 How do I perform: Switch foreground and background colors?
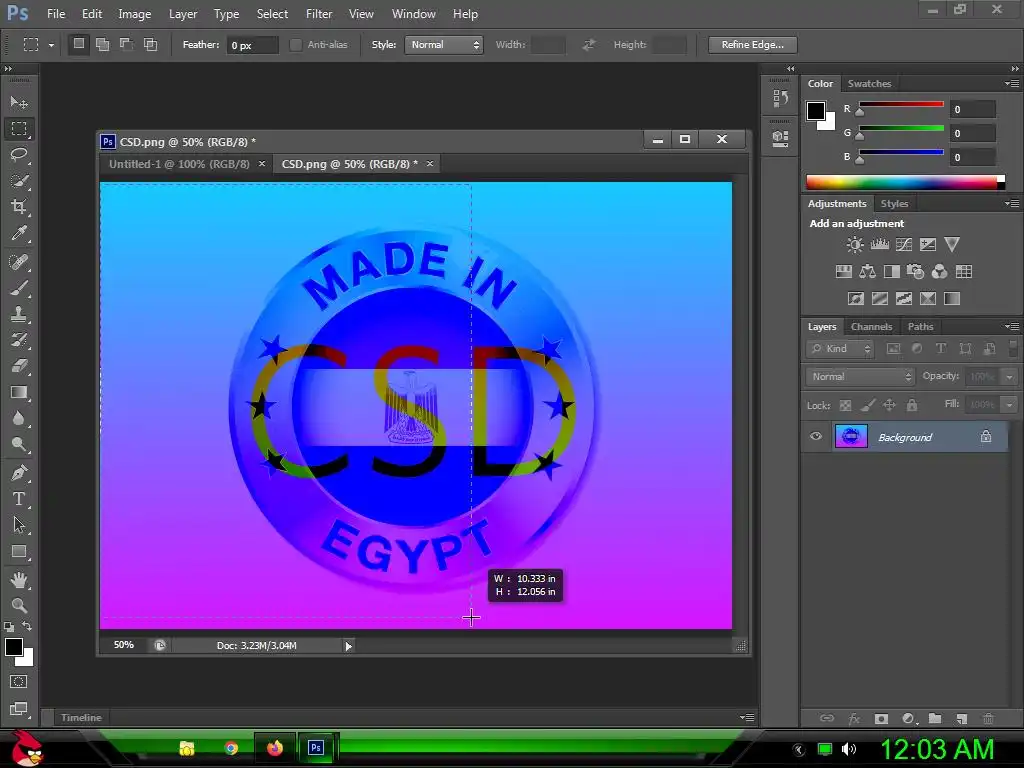click(27, 626)
